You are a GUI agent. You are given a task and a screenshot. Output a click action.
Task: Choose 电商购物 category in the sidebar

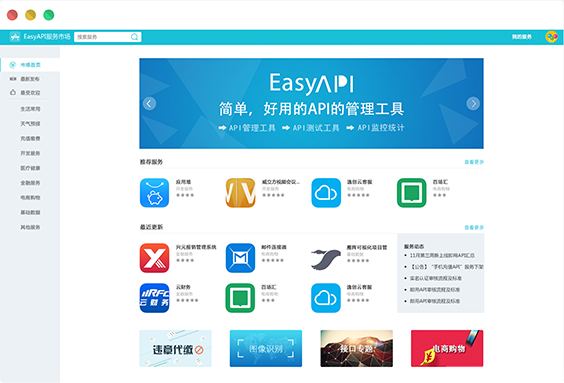pyautogui.click(x=30, y=197)
